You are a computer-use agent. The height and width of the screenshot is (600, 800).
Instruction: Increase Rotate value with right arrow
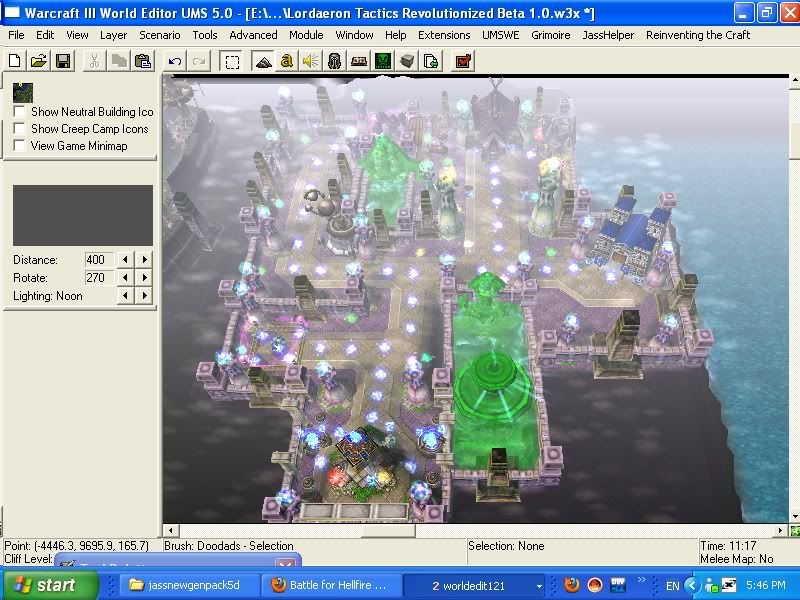pyautogui.click(x=145, y=278)
